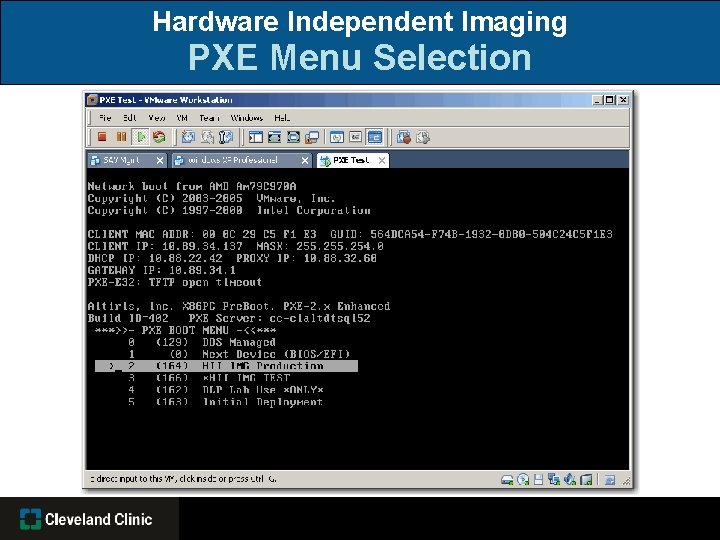Click the Full Screen mode icon
This screenshot has width=720, height=540.
293,137
